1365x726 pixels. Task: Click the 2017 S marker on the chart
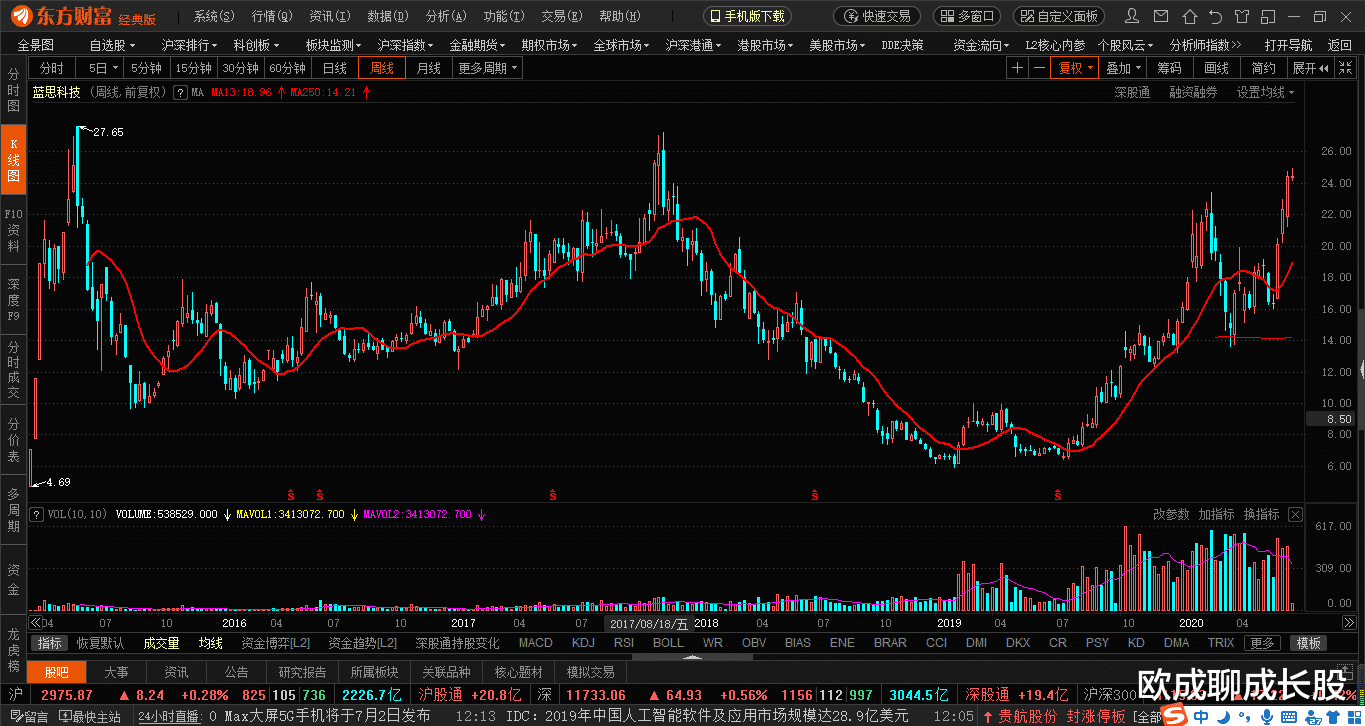pos(552,495)
